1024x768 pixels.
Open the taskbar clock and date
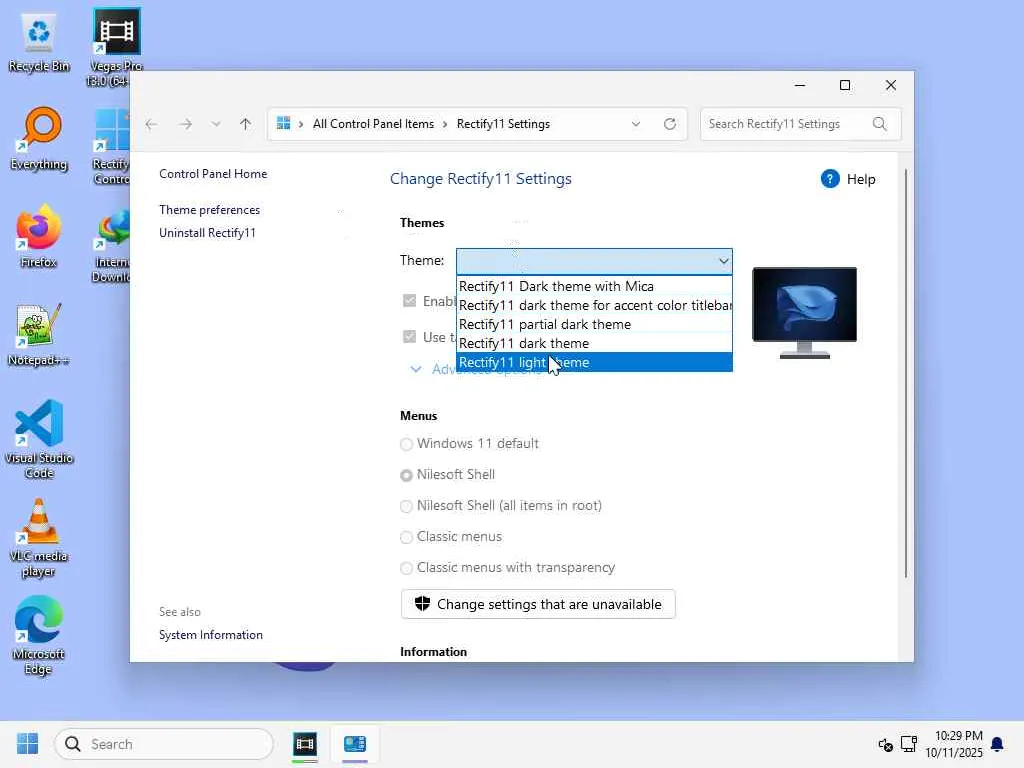pyautogui.click(x=953, y=744)
